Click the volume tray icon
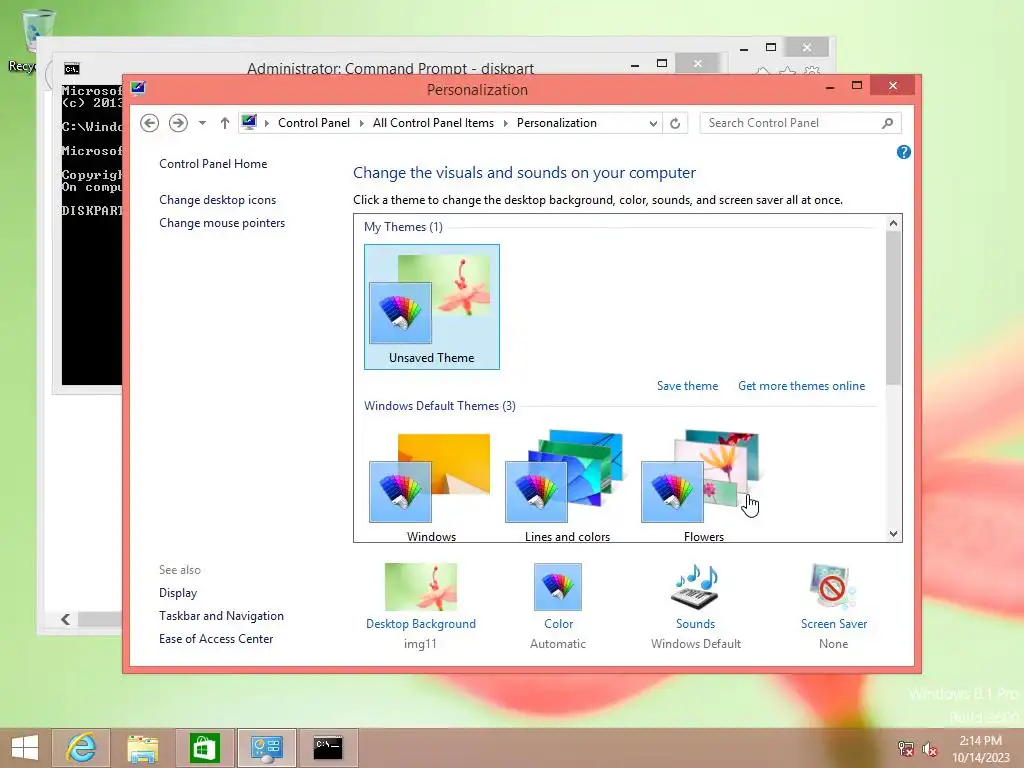The height and width of the screenshot is (768, 1024). tap(930, 749)
